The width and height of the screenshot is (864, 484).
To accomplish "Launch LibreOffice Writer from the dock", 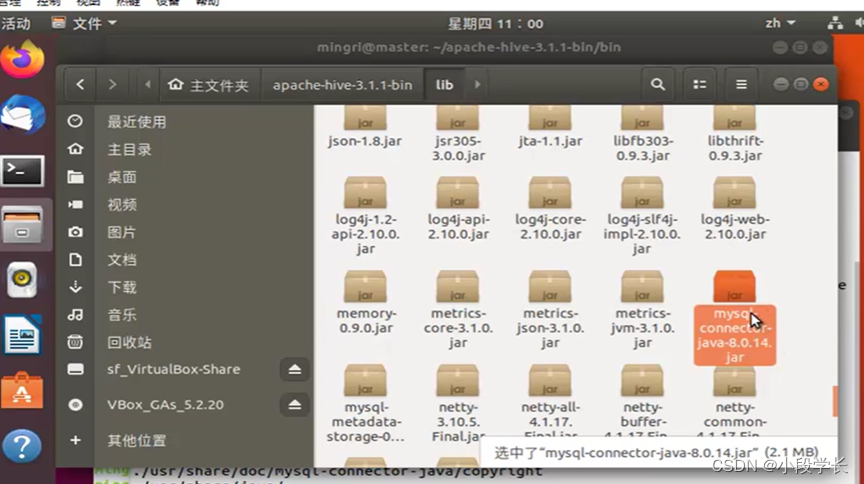I will tap(23, 335).
